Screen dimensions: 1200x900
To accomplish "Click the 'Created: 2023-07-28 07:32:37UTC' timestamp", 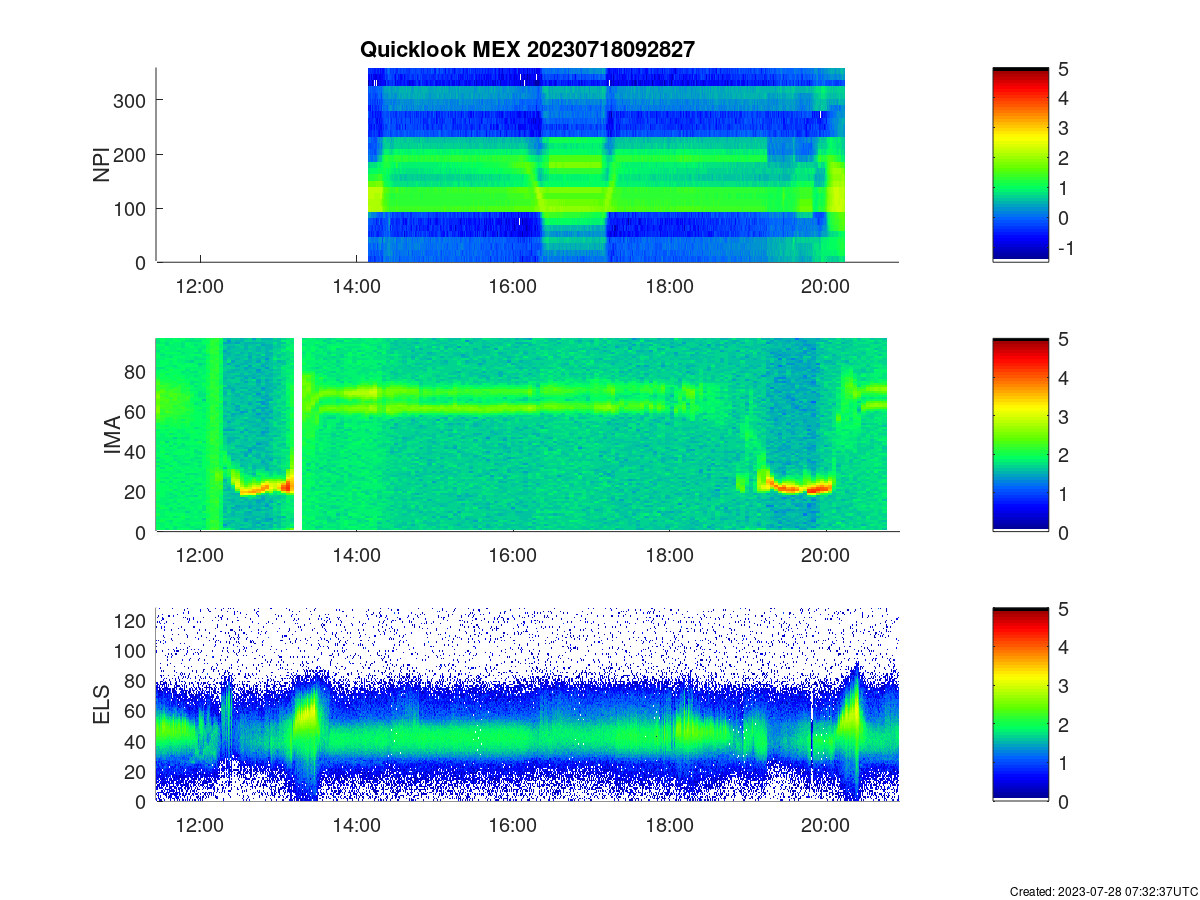I will pos(1102,891).
